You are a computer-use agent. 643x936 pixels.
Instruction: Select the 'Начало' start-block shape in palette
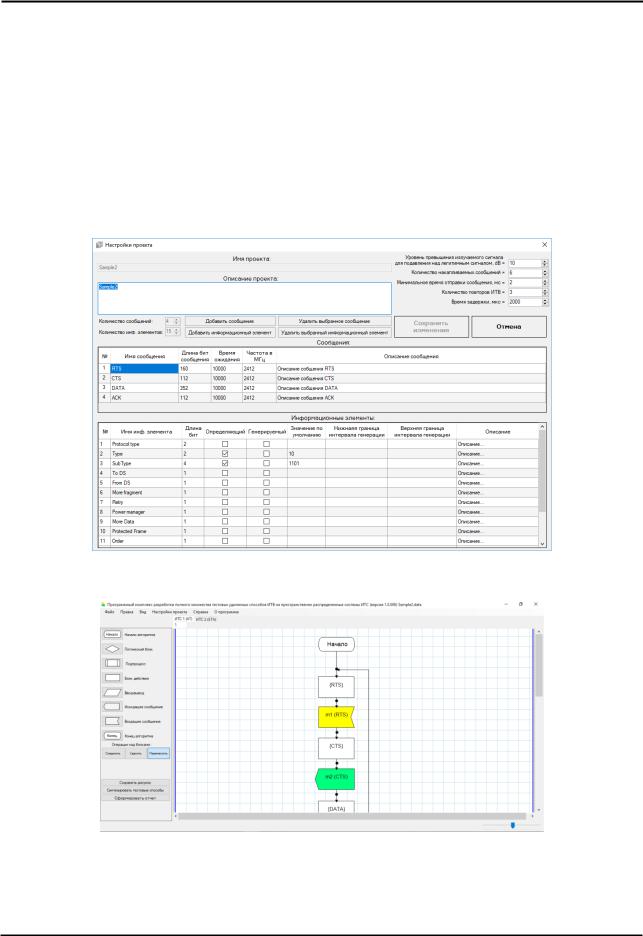tap(112, 634)
